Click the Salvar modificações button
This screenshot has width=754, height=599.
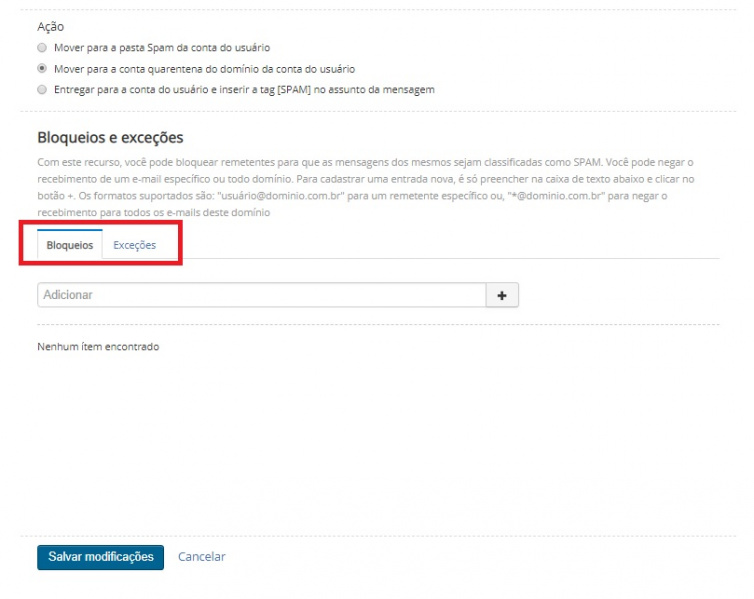[x=100, y=557]
